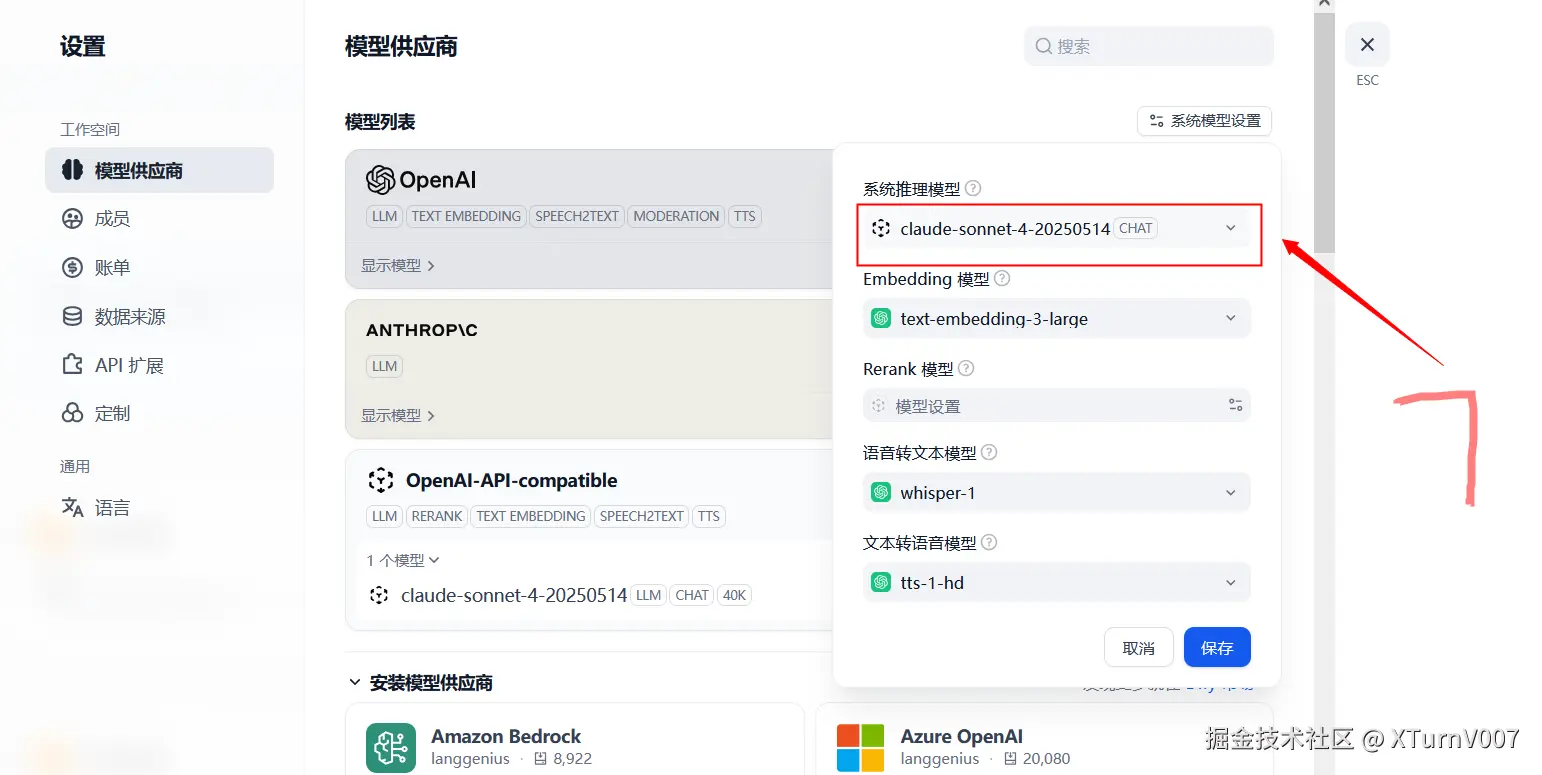Open the tts-1-hd text-to-speech dropdown
Viewport: 1542px width, 775px height.
(1056, 583)
